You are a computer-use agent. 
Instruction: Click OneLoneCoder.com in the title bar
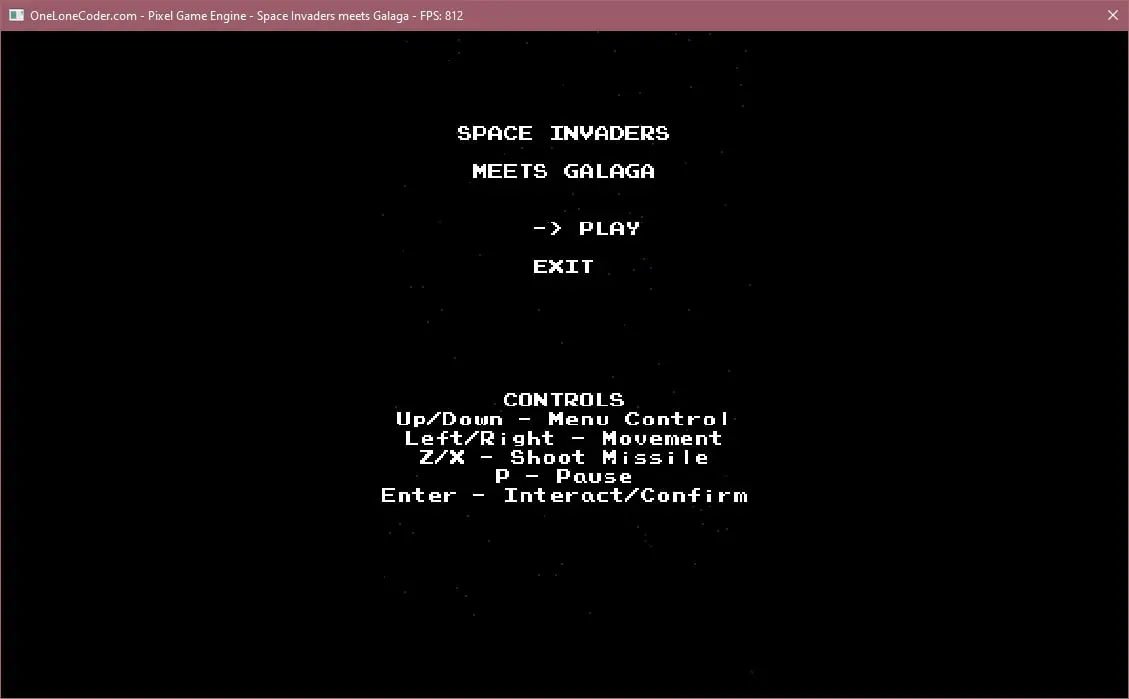84,15
